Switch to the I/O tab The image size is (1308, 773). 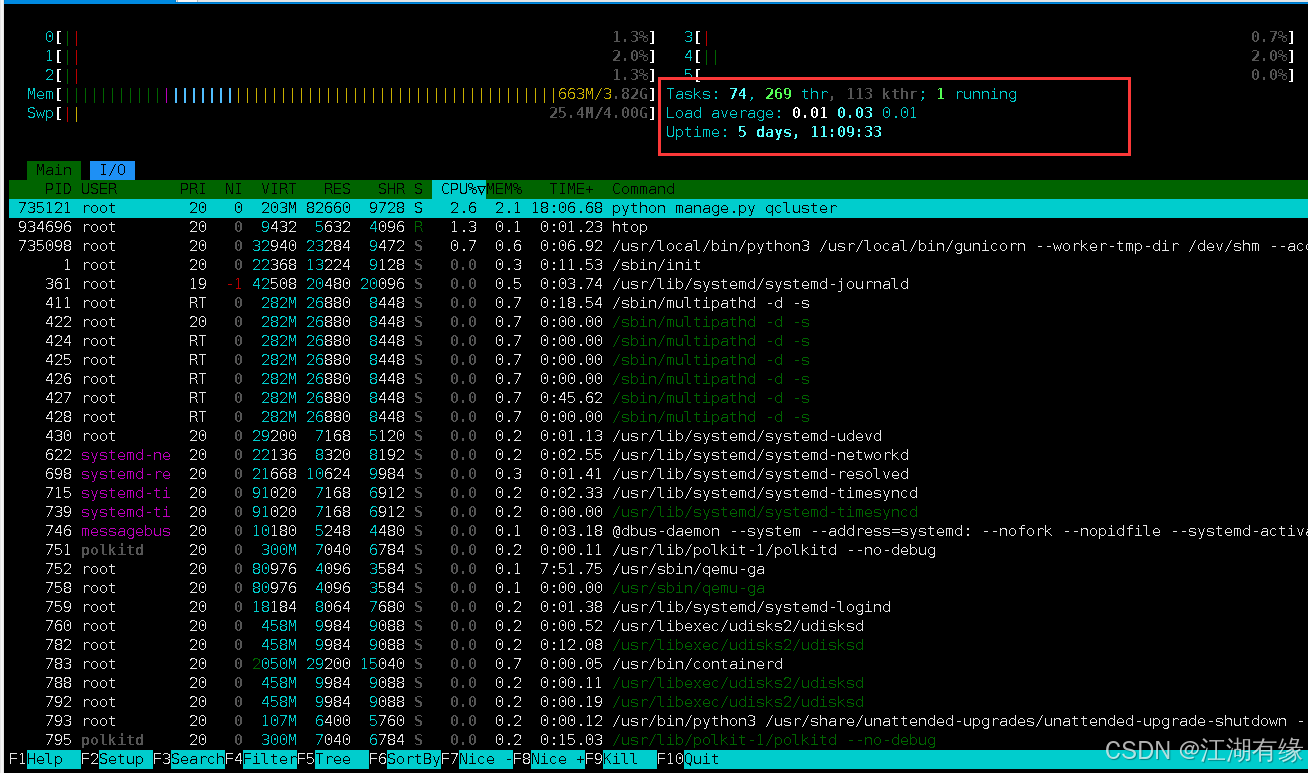(x=112, y=170)
